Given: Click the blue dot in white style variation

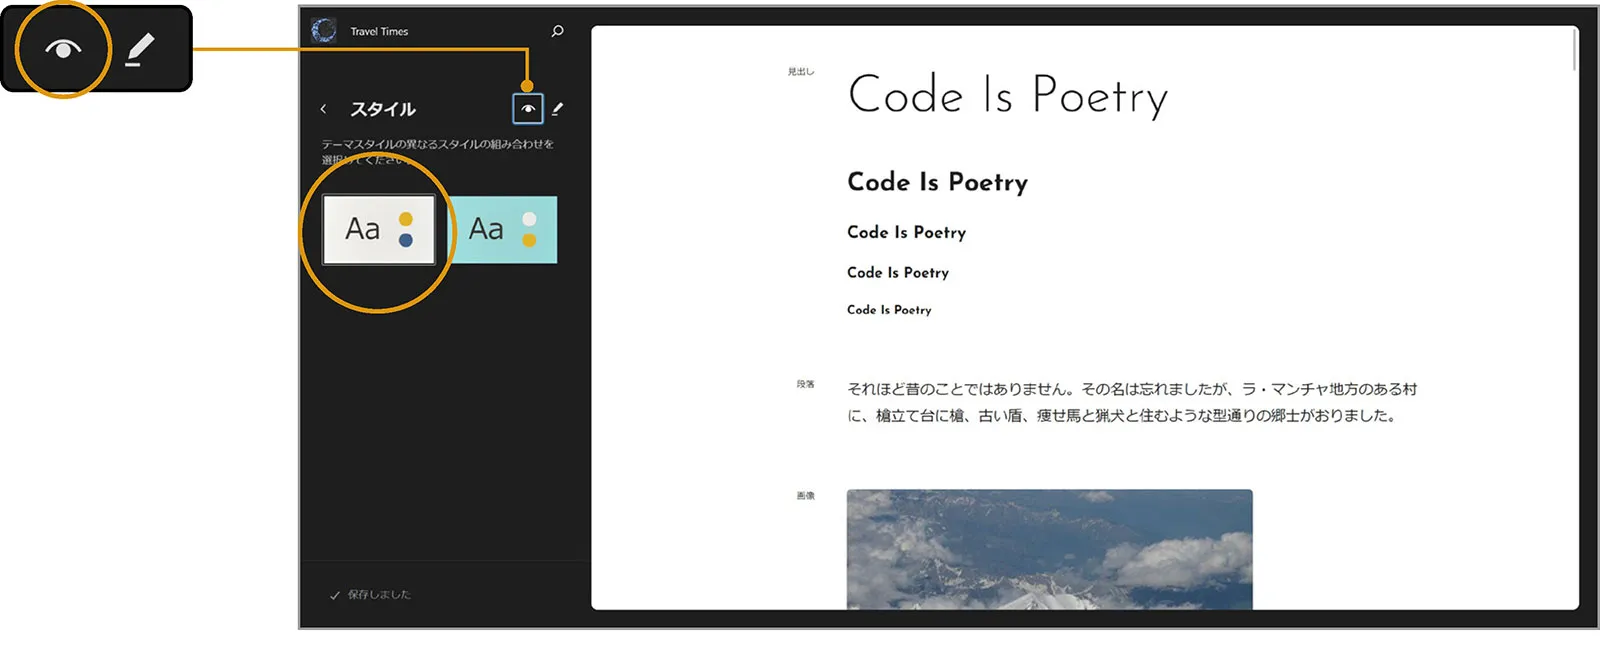Looking at the screenshot, I should tap(405, 240).
